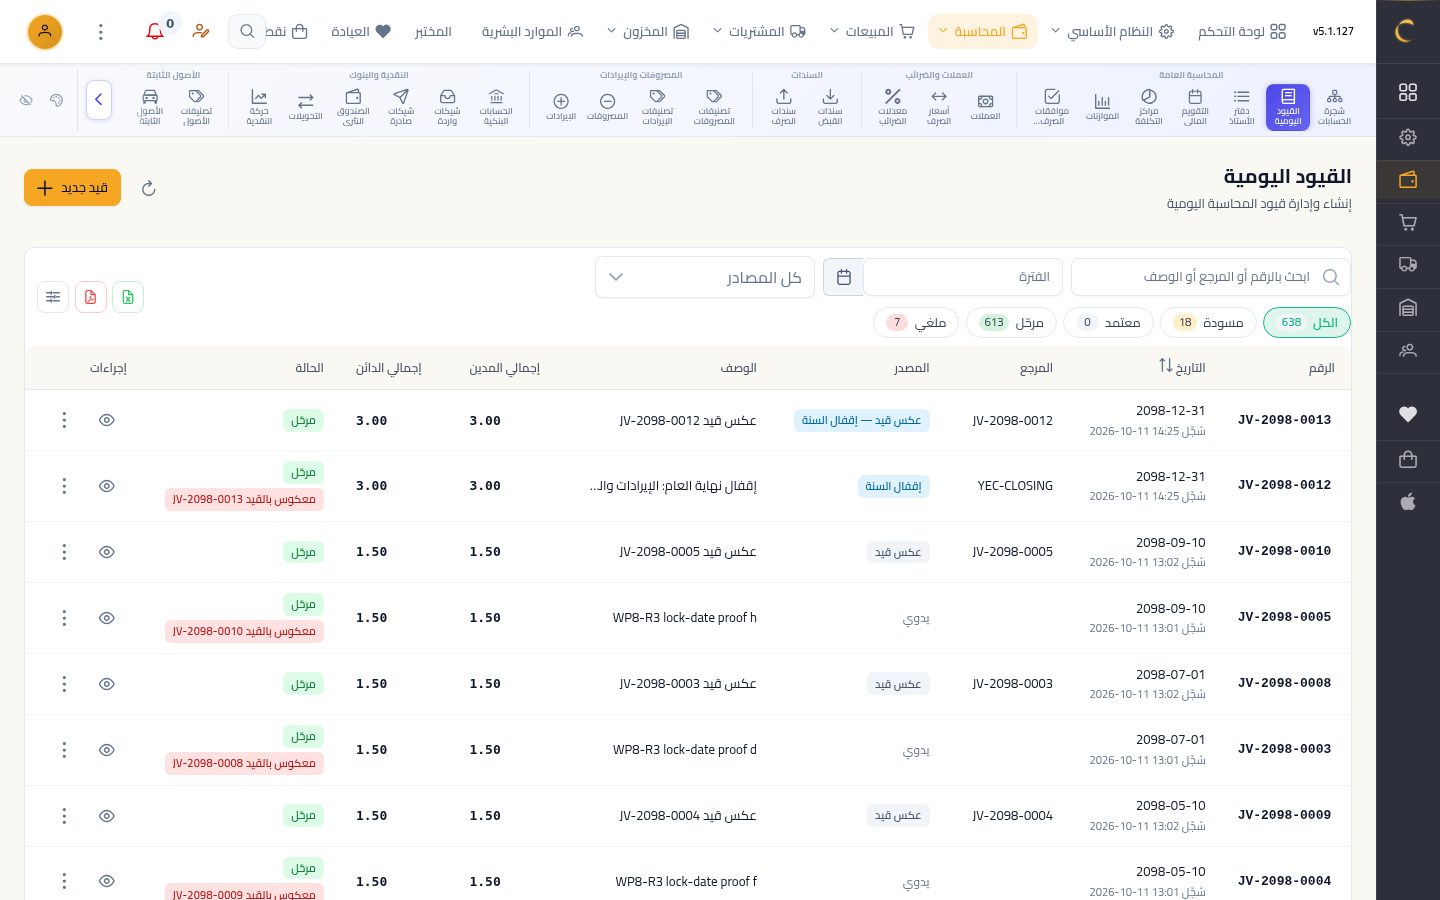This screenshot has width=1440, height=900.
Task: Open bank accounts (الحسابات البنكية) ribbon icon
Action: pos(496,107)
